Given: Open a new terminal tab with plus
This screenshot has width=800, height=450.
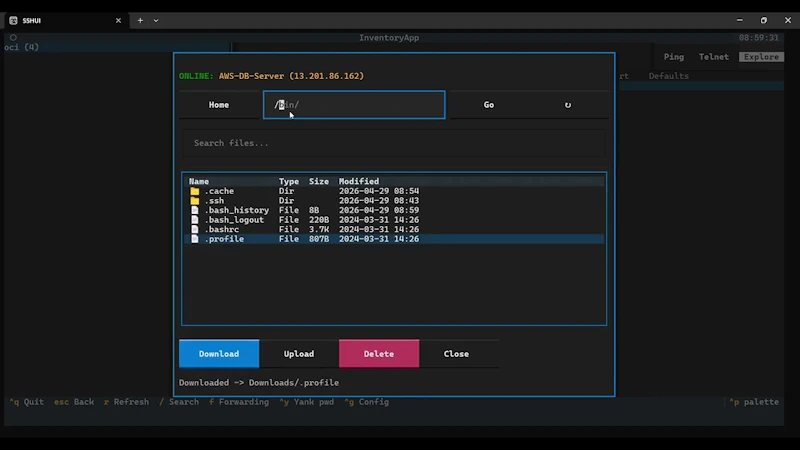Looking at the screenshot, I should point(140,20).
